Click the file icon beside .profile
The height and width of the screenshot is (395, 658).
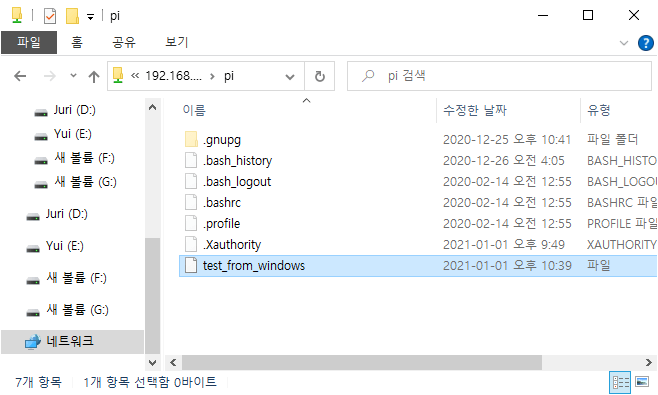[191, 223]
